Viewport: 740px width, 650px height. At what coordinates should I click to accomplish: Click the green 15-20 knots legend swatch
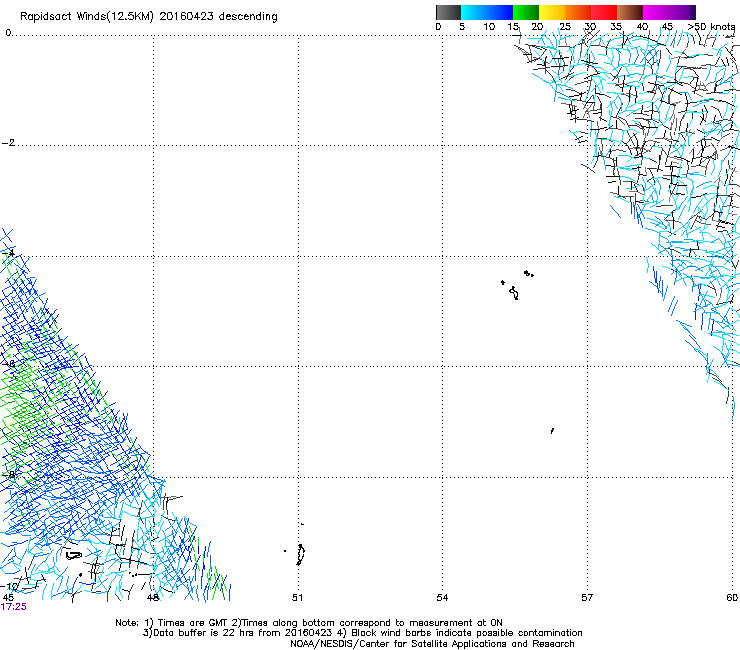point(526,12)
